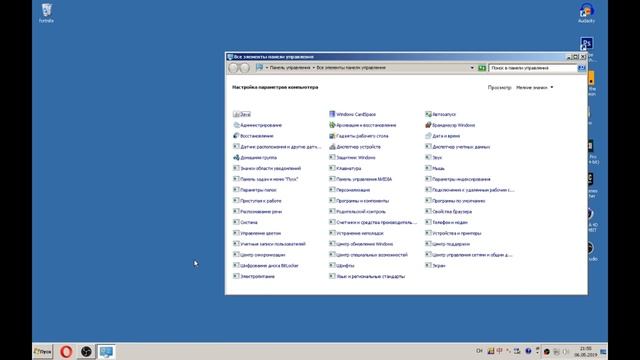Viewport: 640px width, 360px height.
Task: Open Устранение неполадок item
Action: (x=357, y=233)
